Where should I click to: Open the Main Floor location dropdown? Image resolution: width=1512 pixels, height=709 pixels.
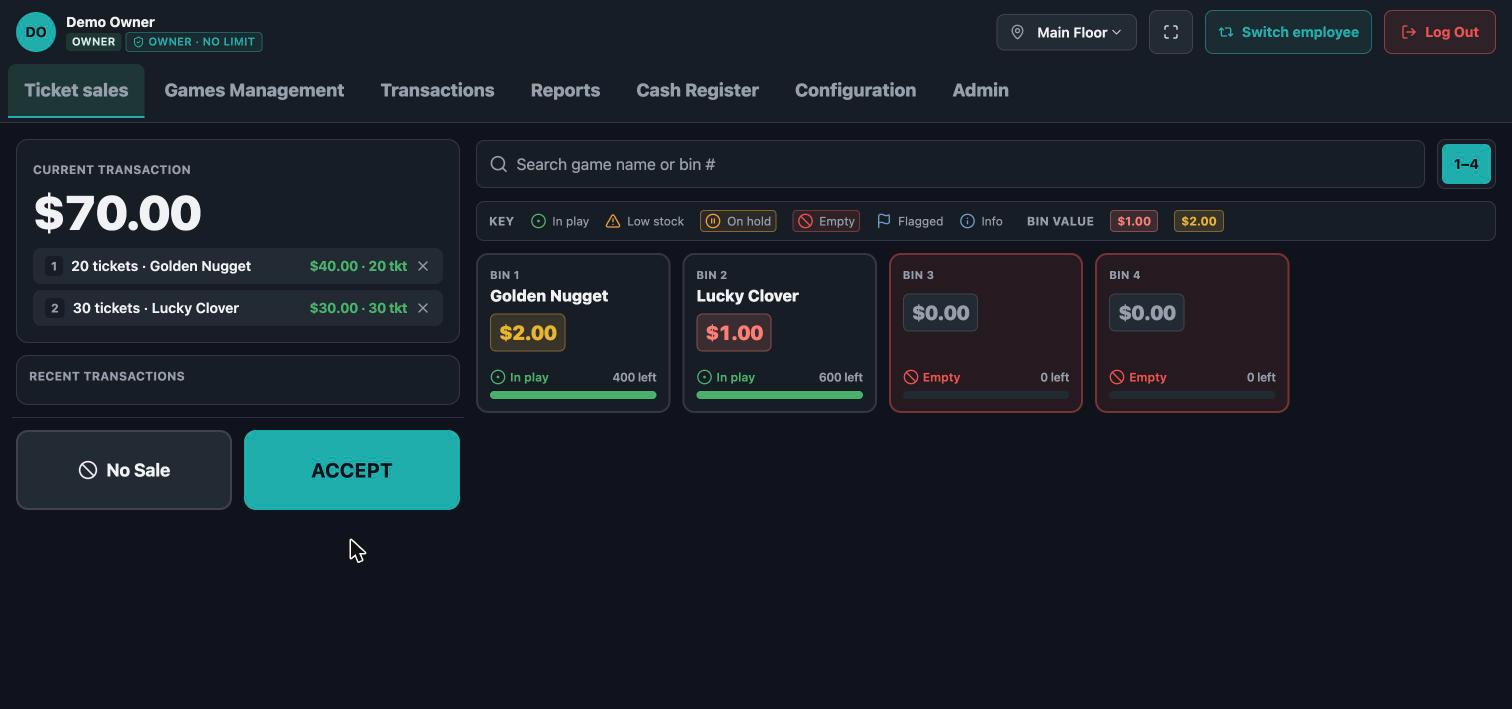tap(1066, 32)
